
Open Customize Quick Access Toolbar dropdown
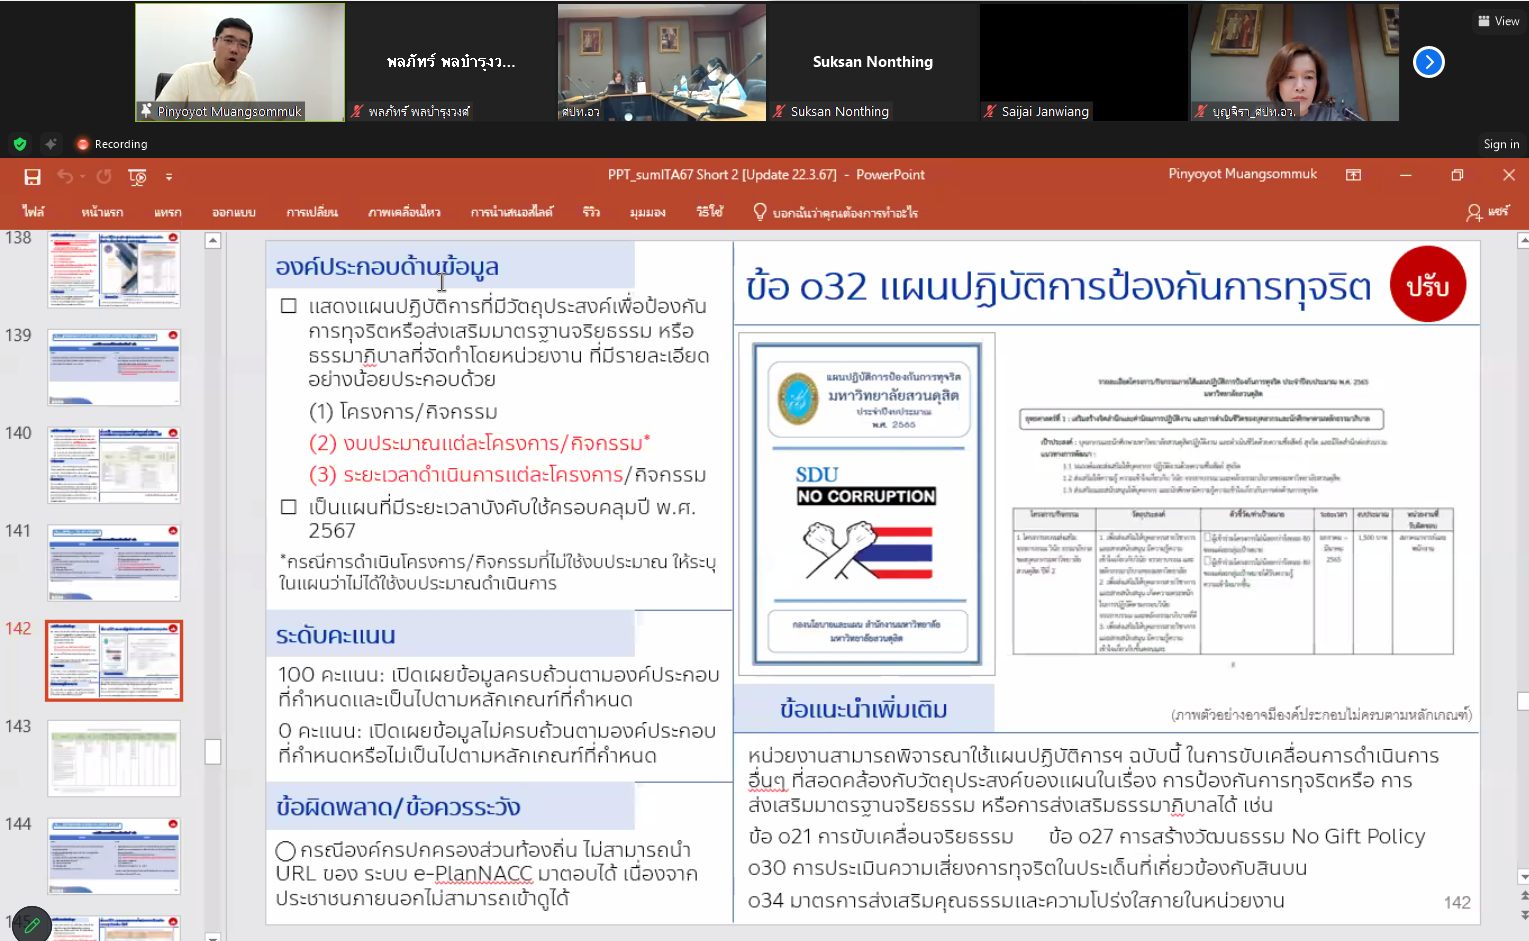click(169, 177)
